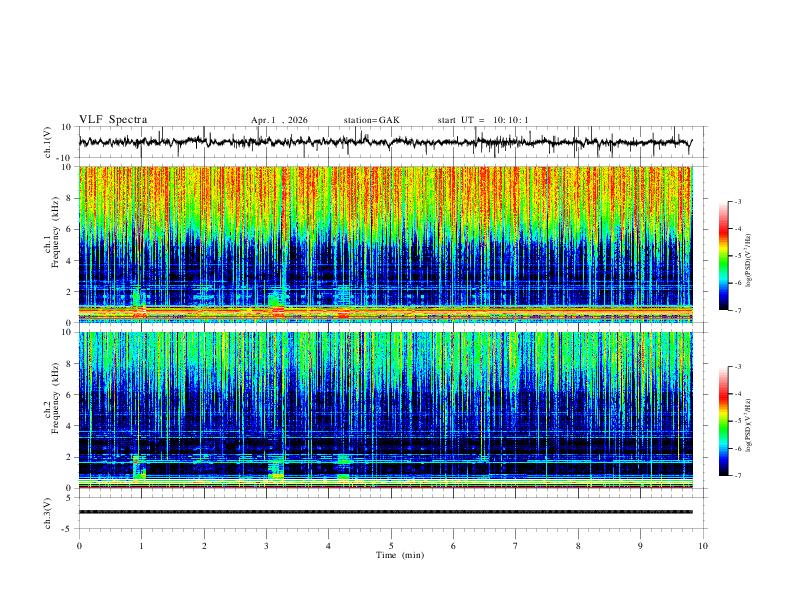This screenshot has height=612, width=792.
Task: Click the "ch.1(V)" waveform axis label
Action: click(x=48, y=142)
